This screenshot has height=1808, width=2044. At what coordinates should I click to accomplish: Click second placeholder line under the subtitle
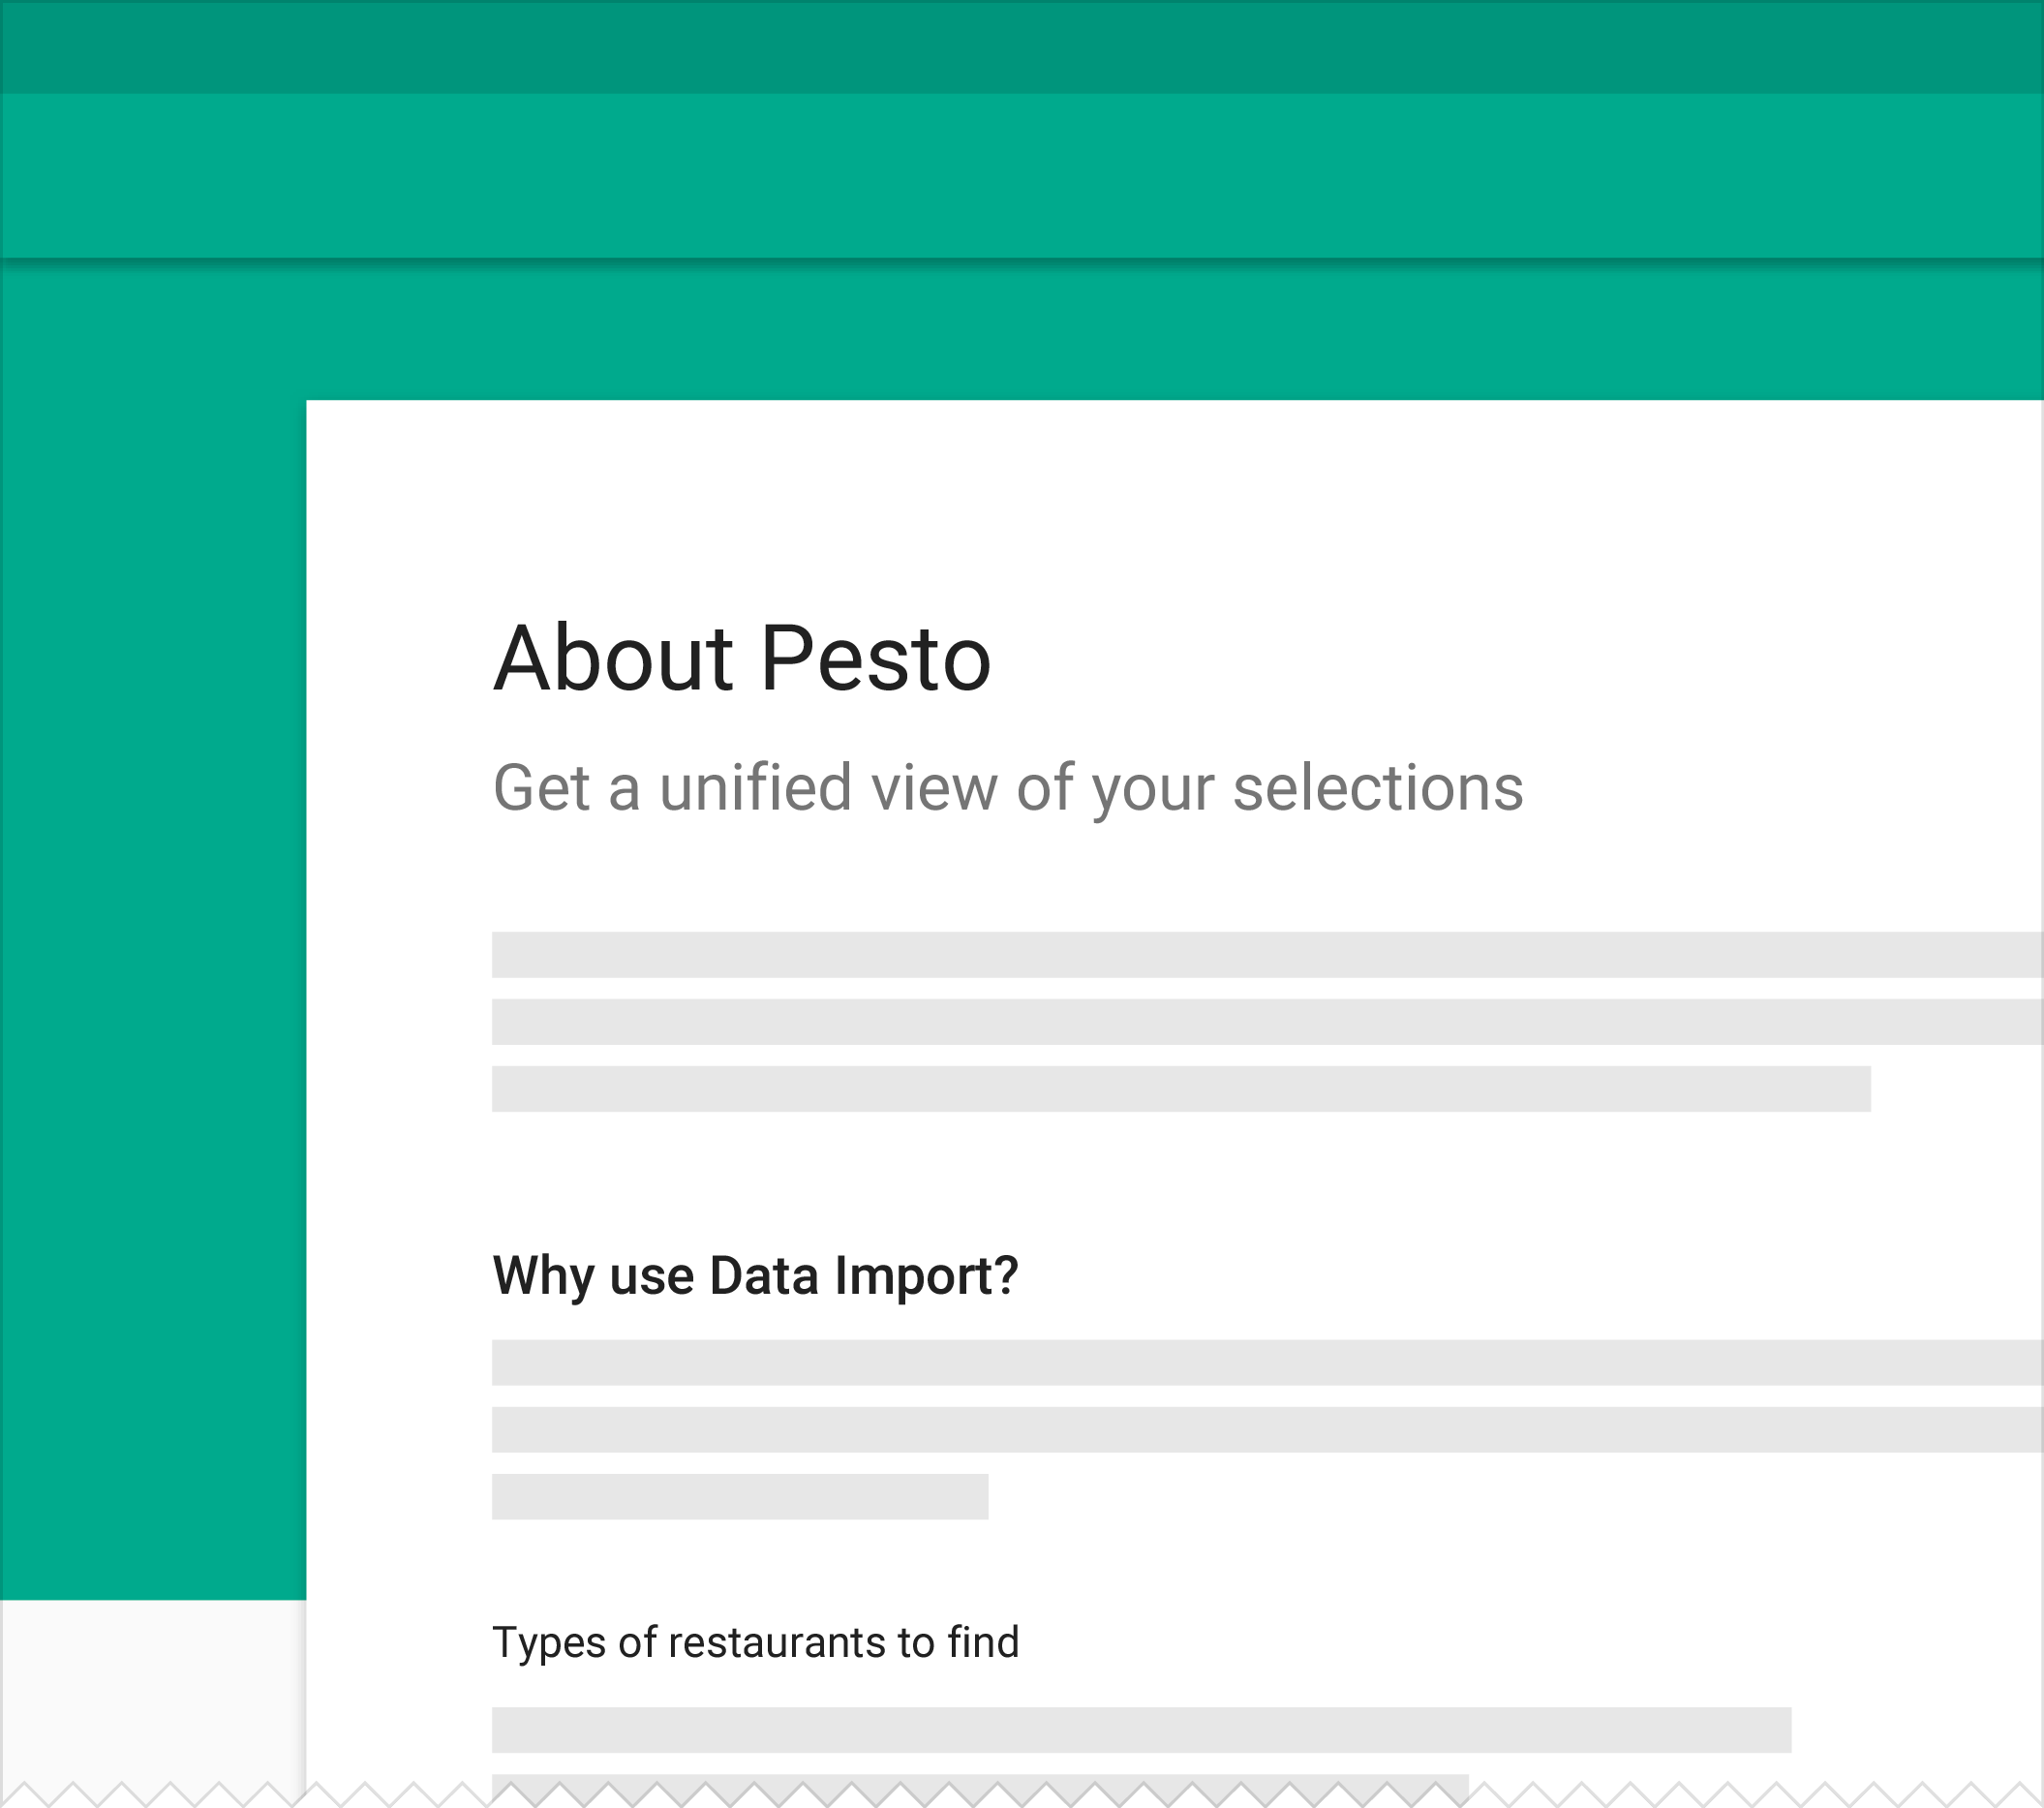[1268, 1022]
